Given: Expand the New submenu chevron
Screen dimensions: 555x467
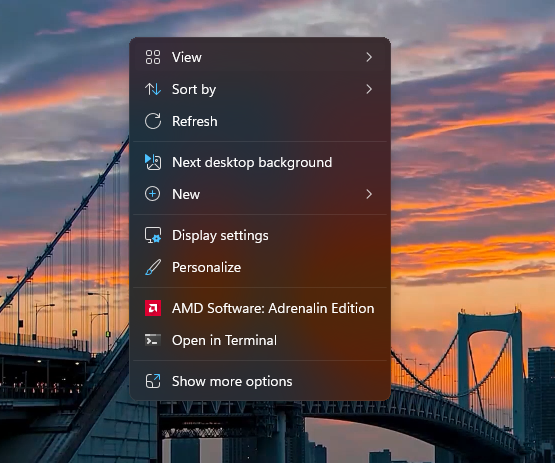Looking at the screenshot, I should click(x=369, y=194).
